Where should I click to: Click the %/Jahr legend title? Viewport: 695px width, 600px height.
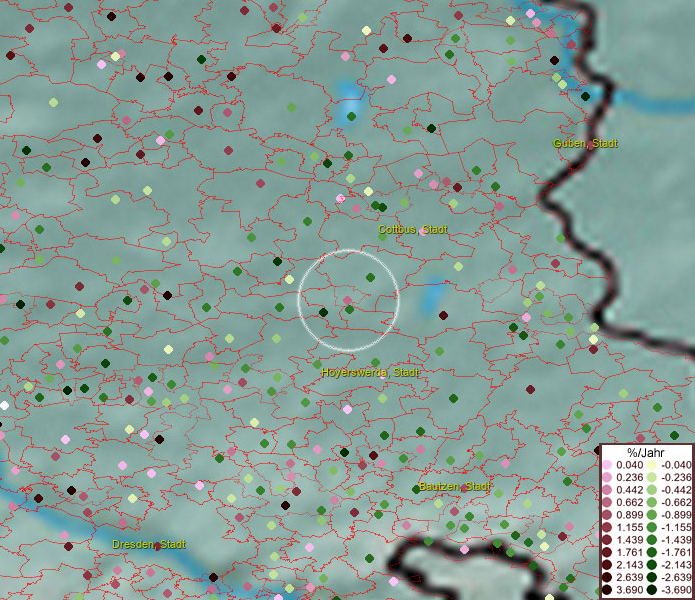(645, 453)
